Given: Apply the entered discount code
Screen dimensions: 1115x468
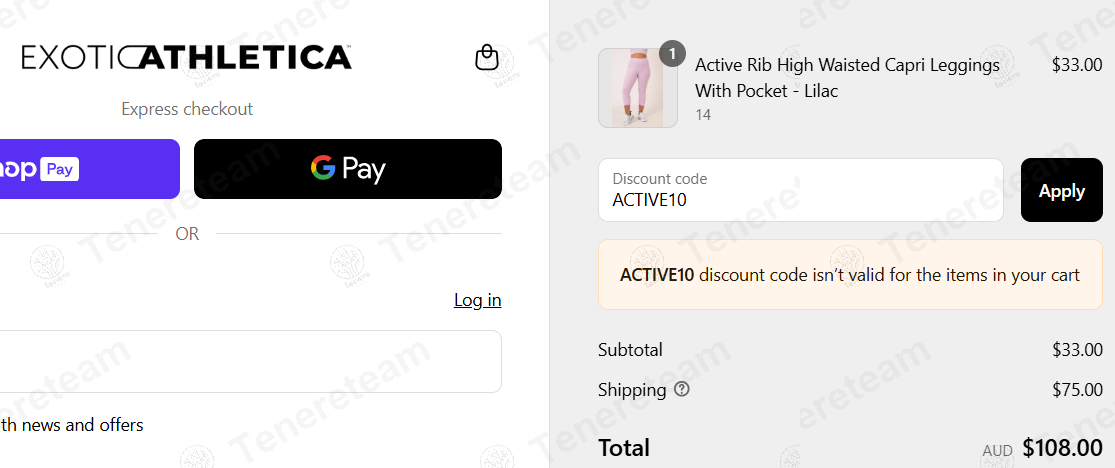Looking at the screenshot, I should click(x=1062, y=191).
